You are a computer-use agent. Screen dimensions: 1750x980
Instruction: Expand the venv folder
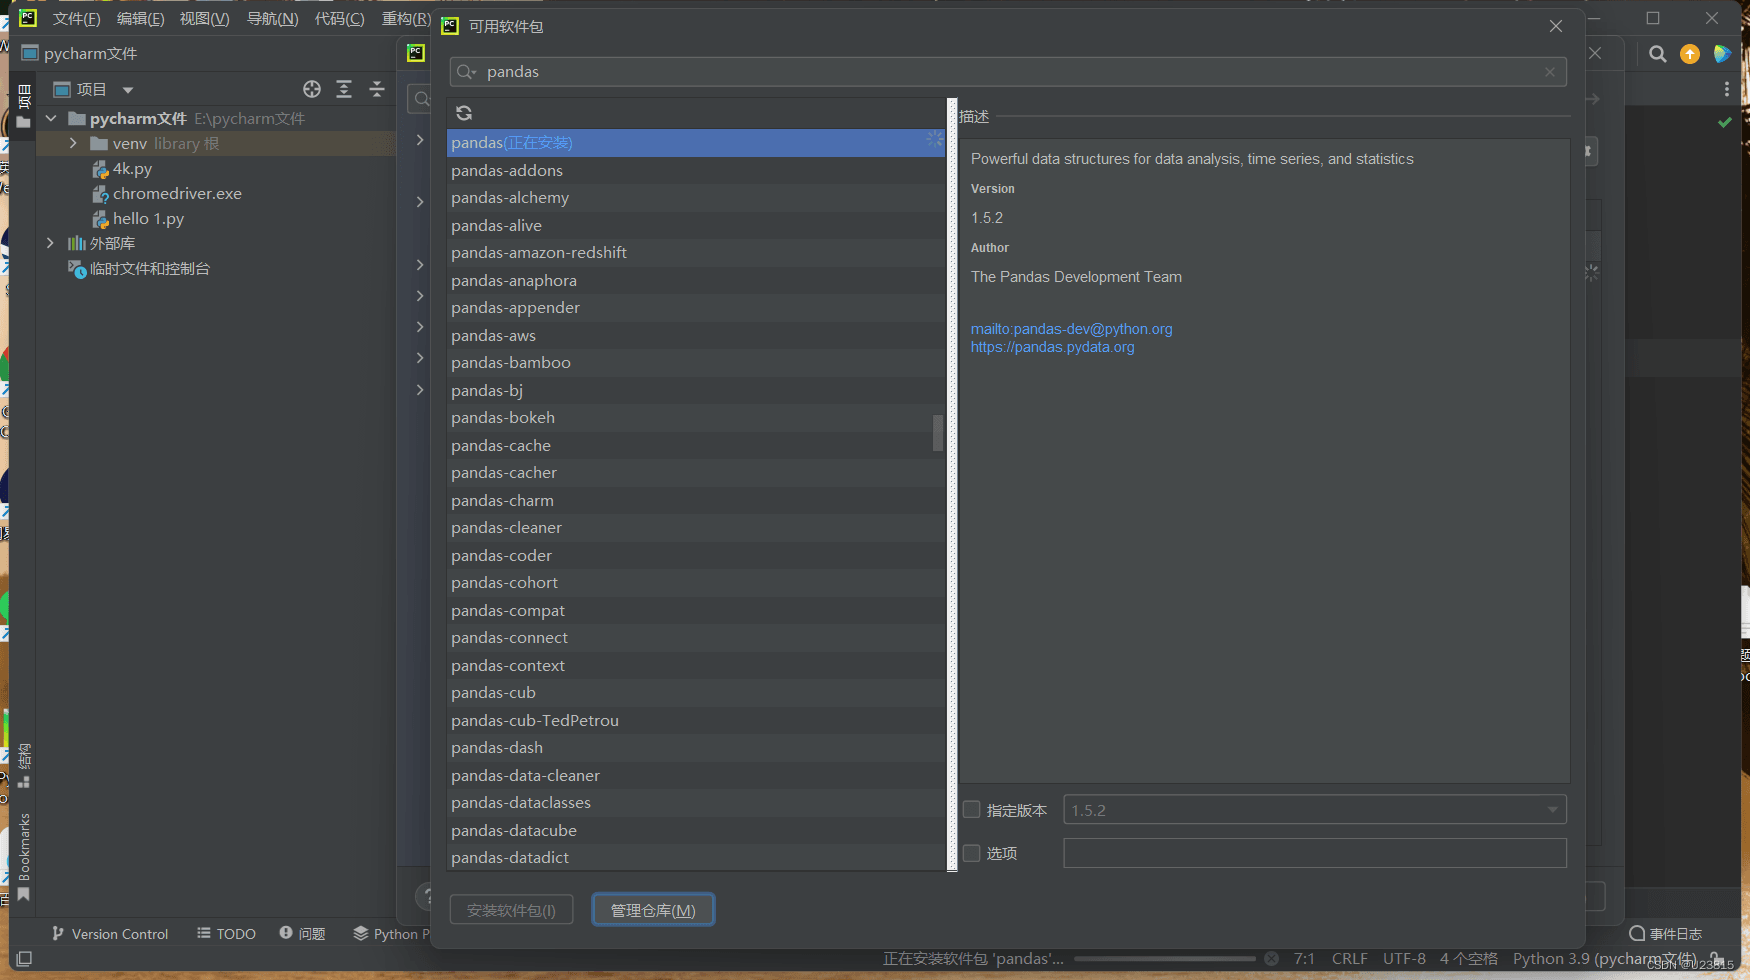click(73, 143)
